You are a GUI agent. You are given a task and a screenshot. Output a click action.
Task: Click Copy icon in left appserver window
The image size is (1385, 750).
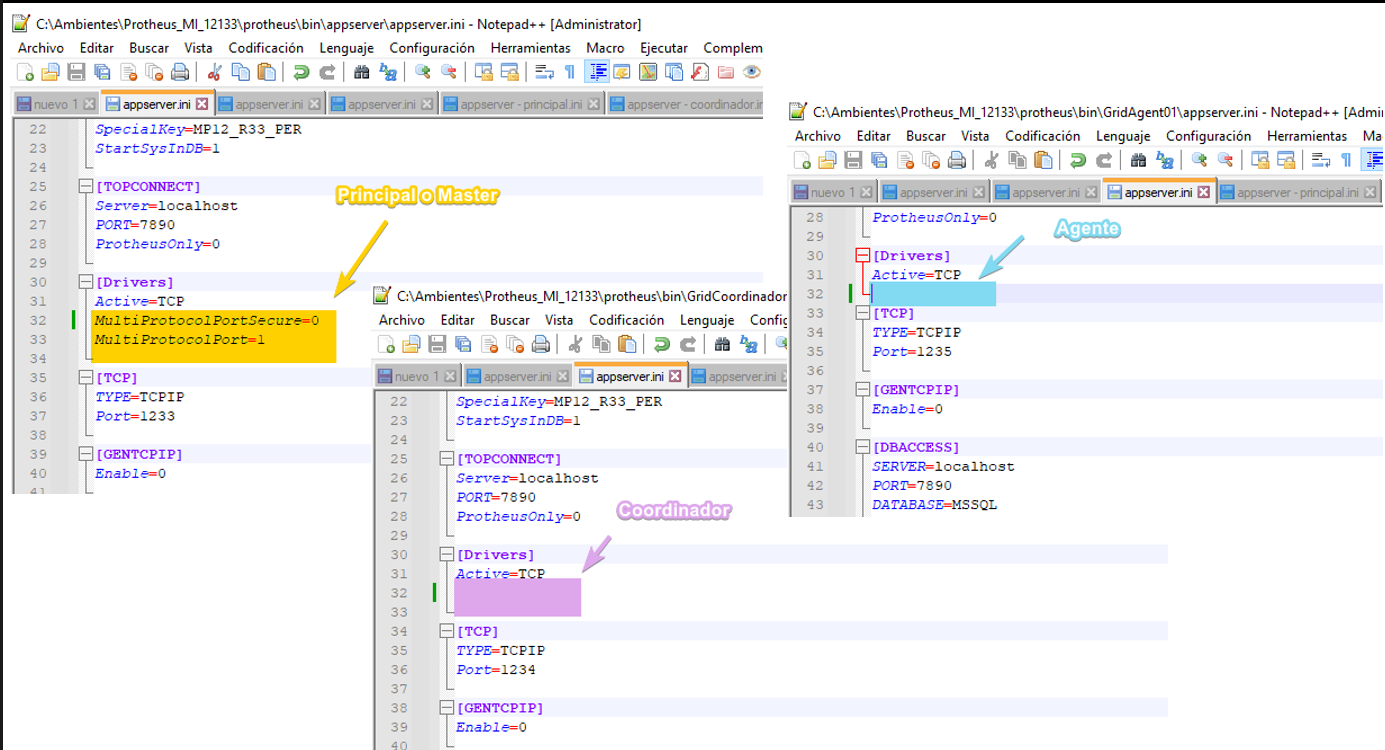(240, 72)
